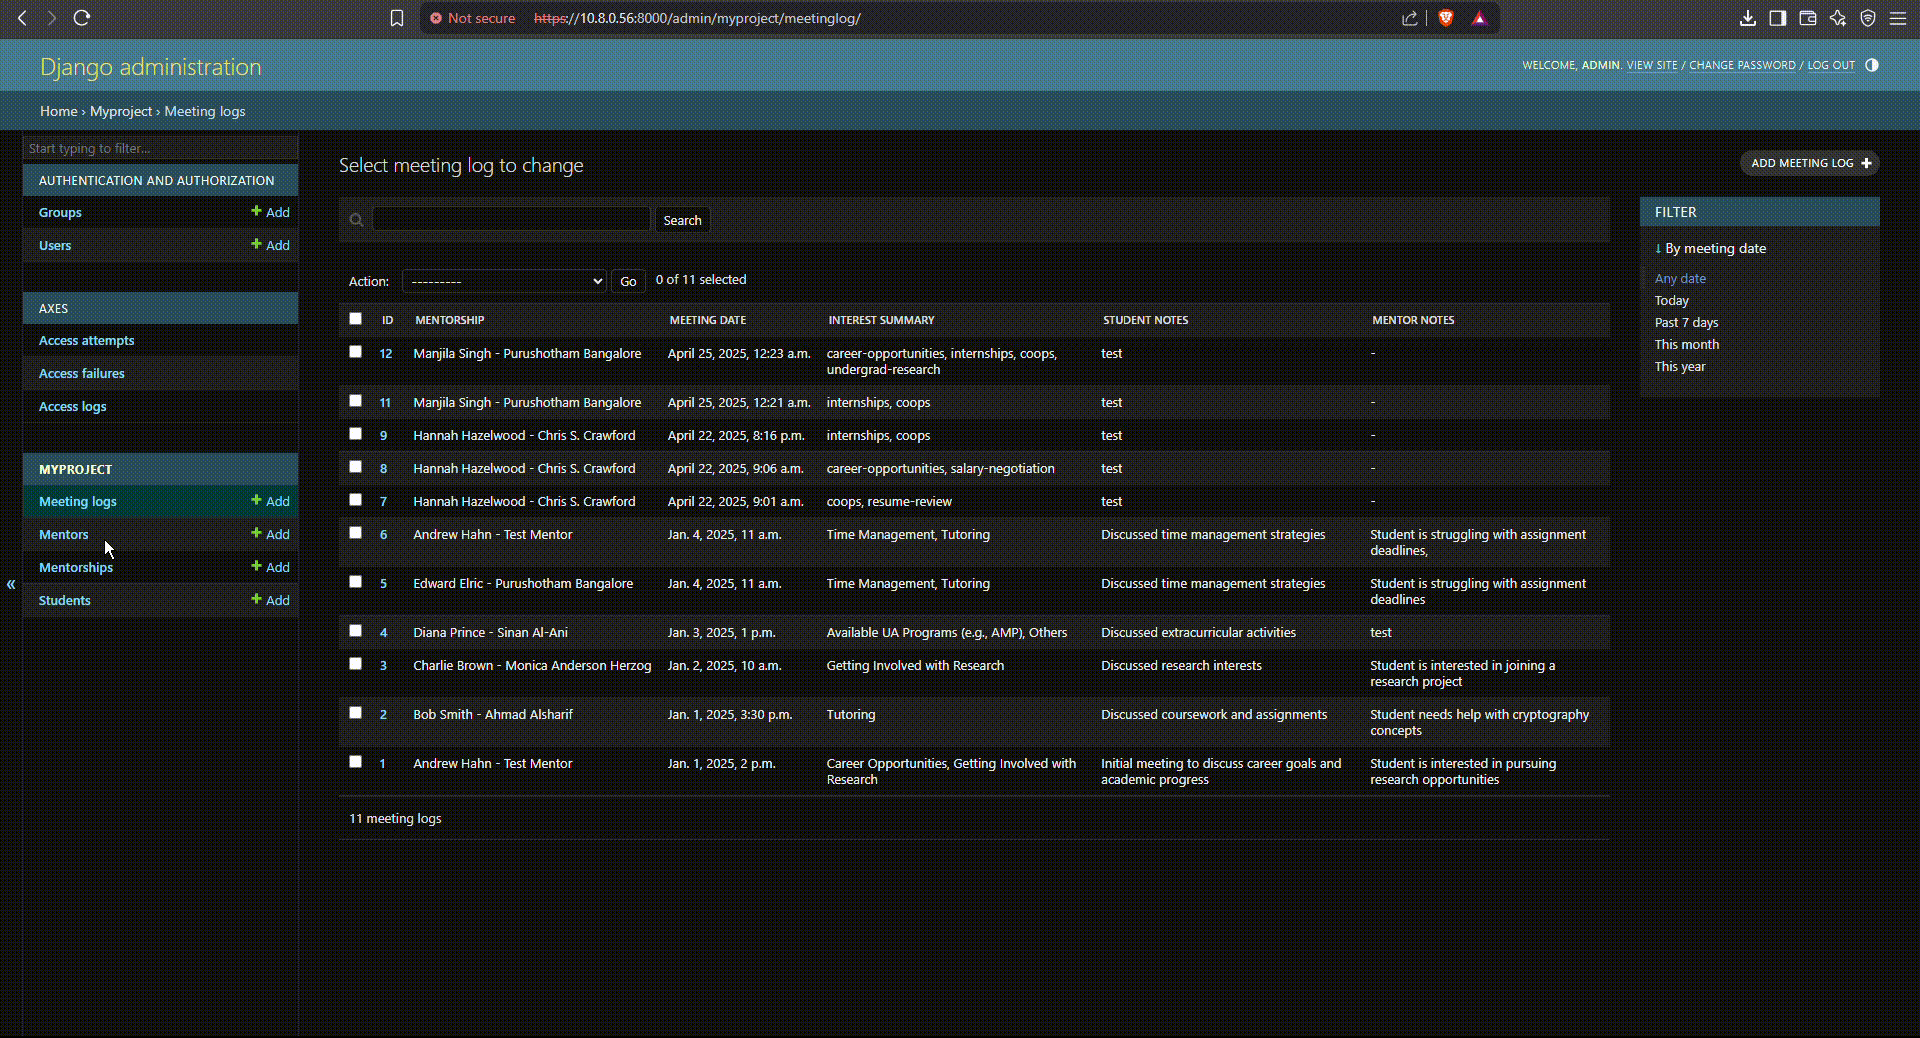Image resolution: width=1920 pixels, height=1038 pixels.
Task: Toggle the select-all checkbox in header
Action: tap(355, 319)
